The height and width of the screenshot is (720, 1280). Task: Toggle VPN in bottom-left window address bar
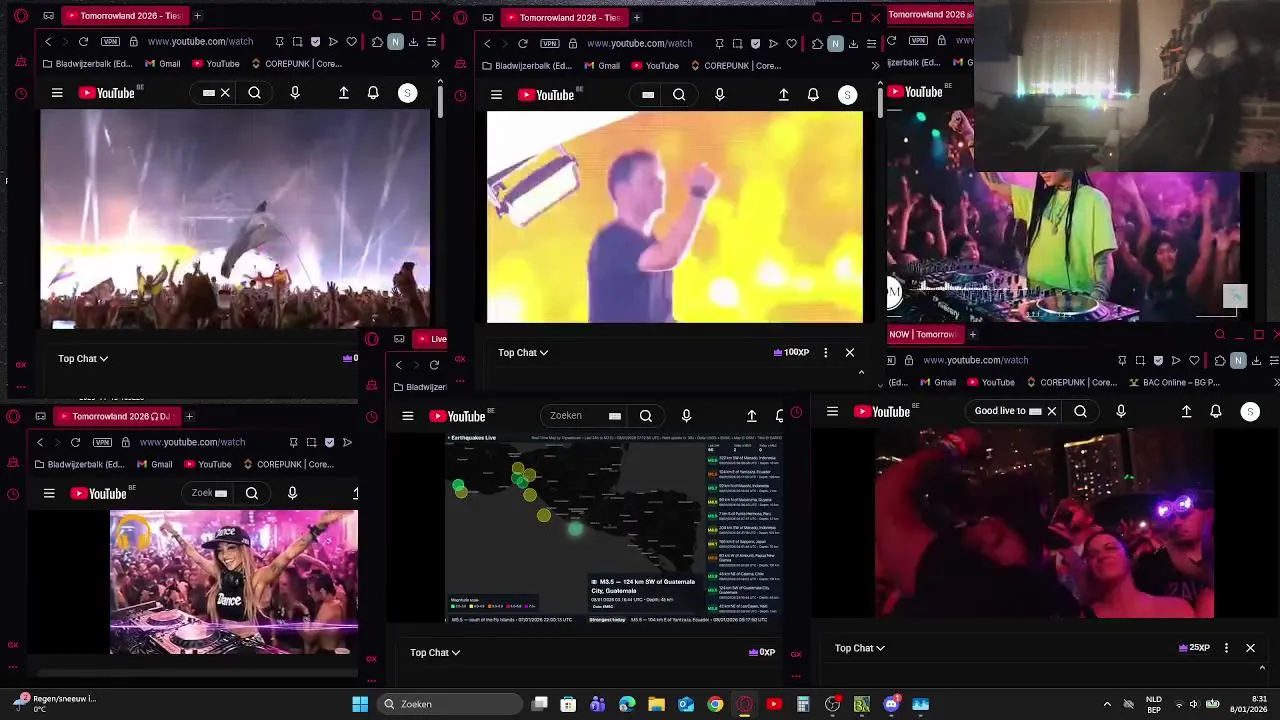tap(102, 442)
